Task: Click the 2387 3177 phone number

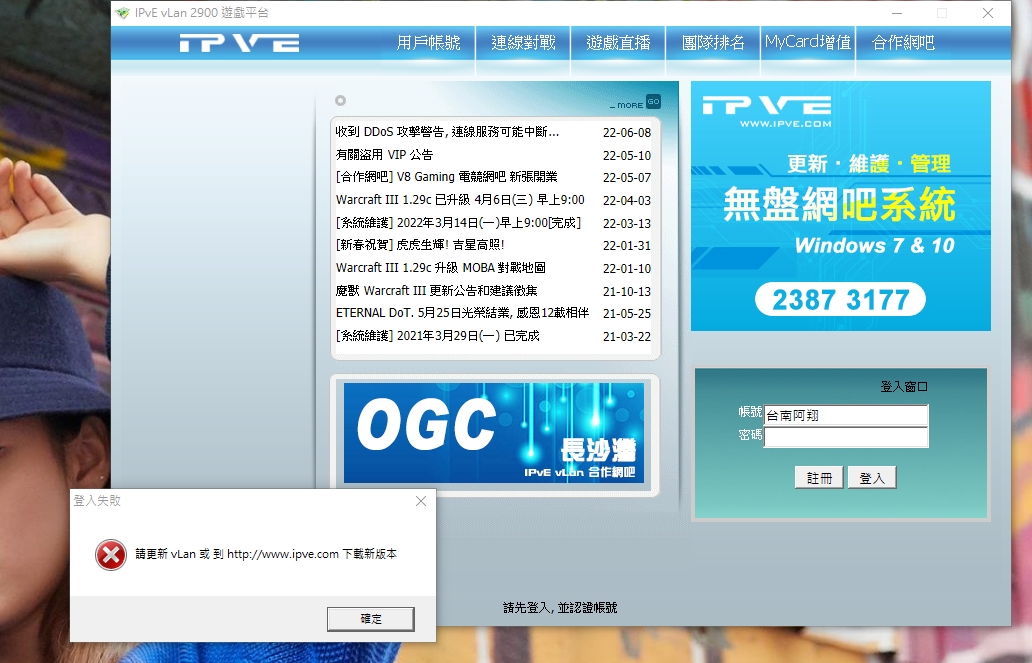Action: tap(840, 300)
